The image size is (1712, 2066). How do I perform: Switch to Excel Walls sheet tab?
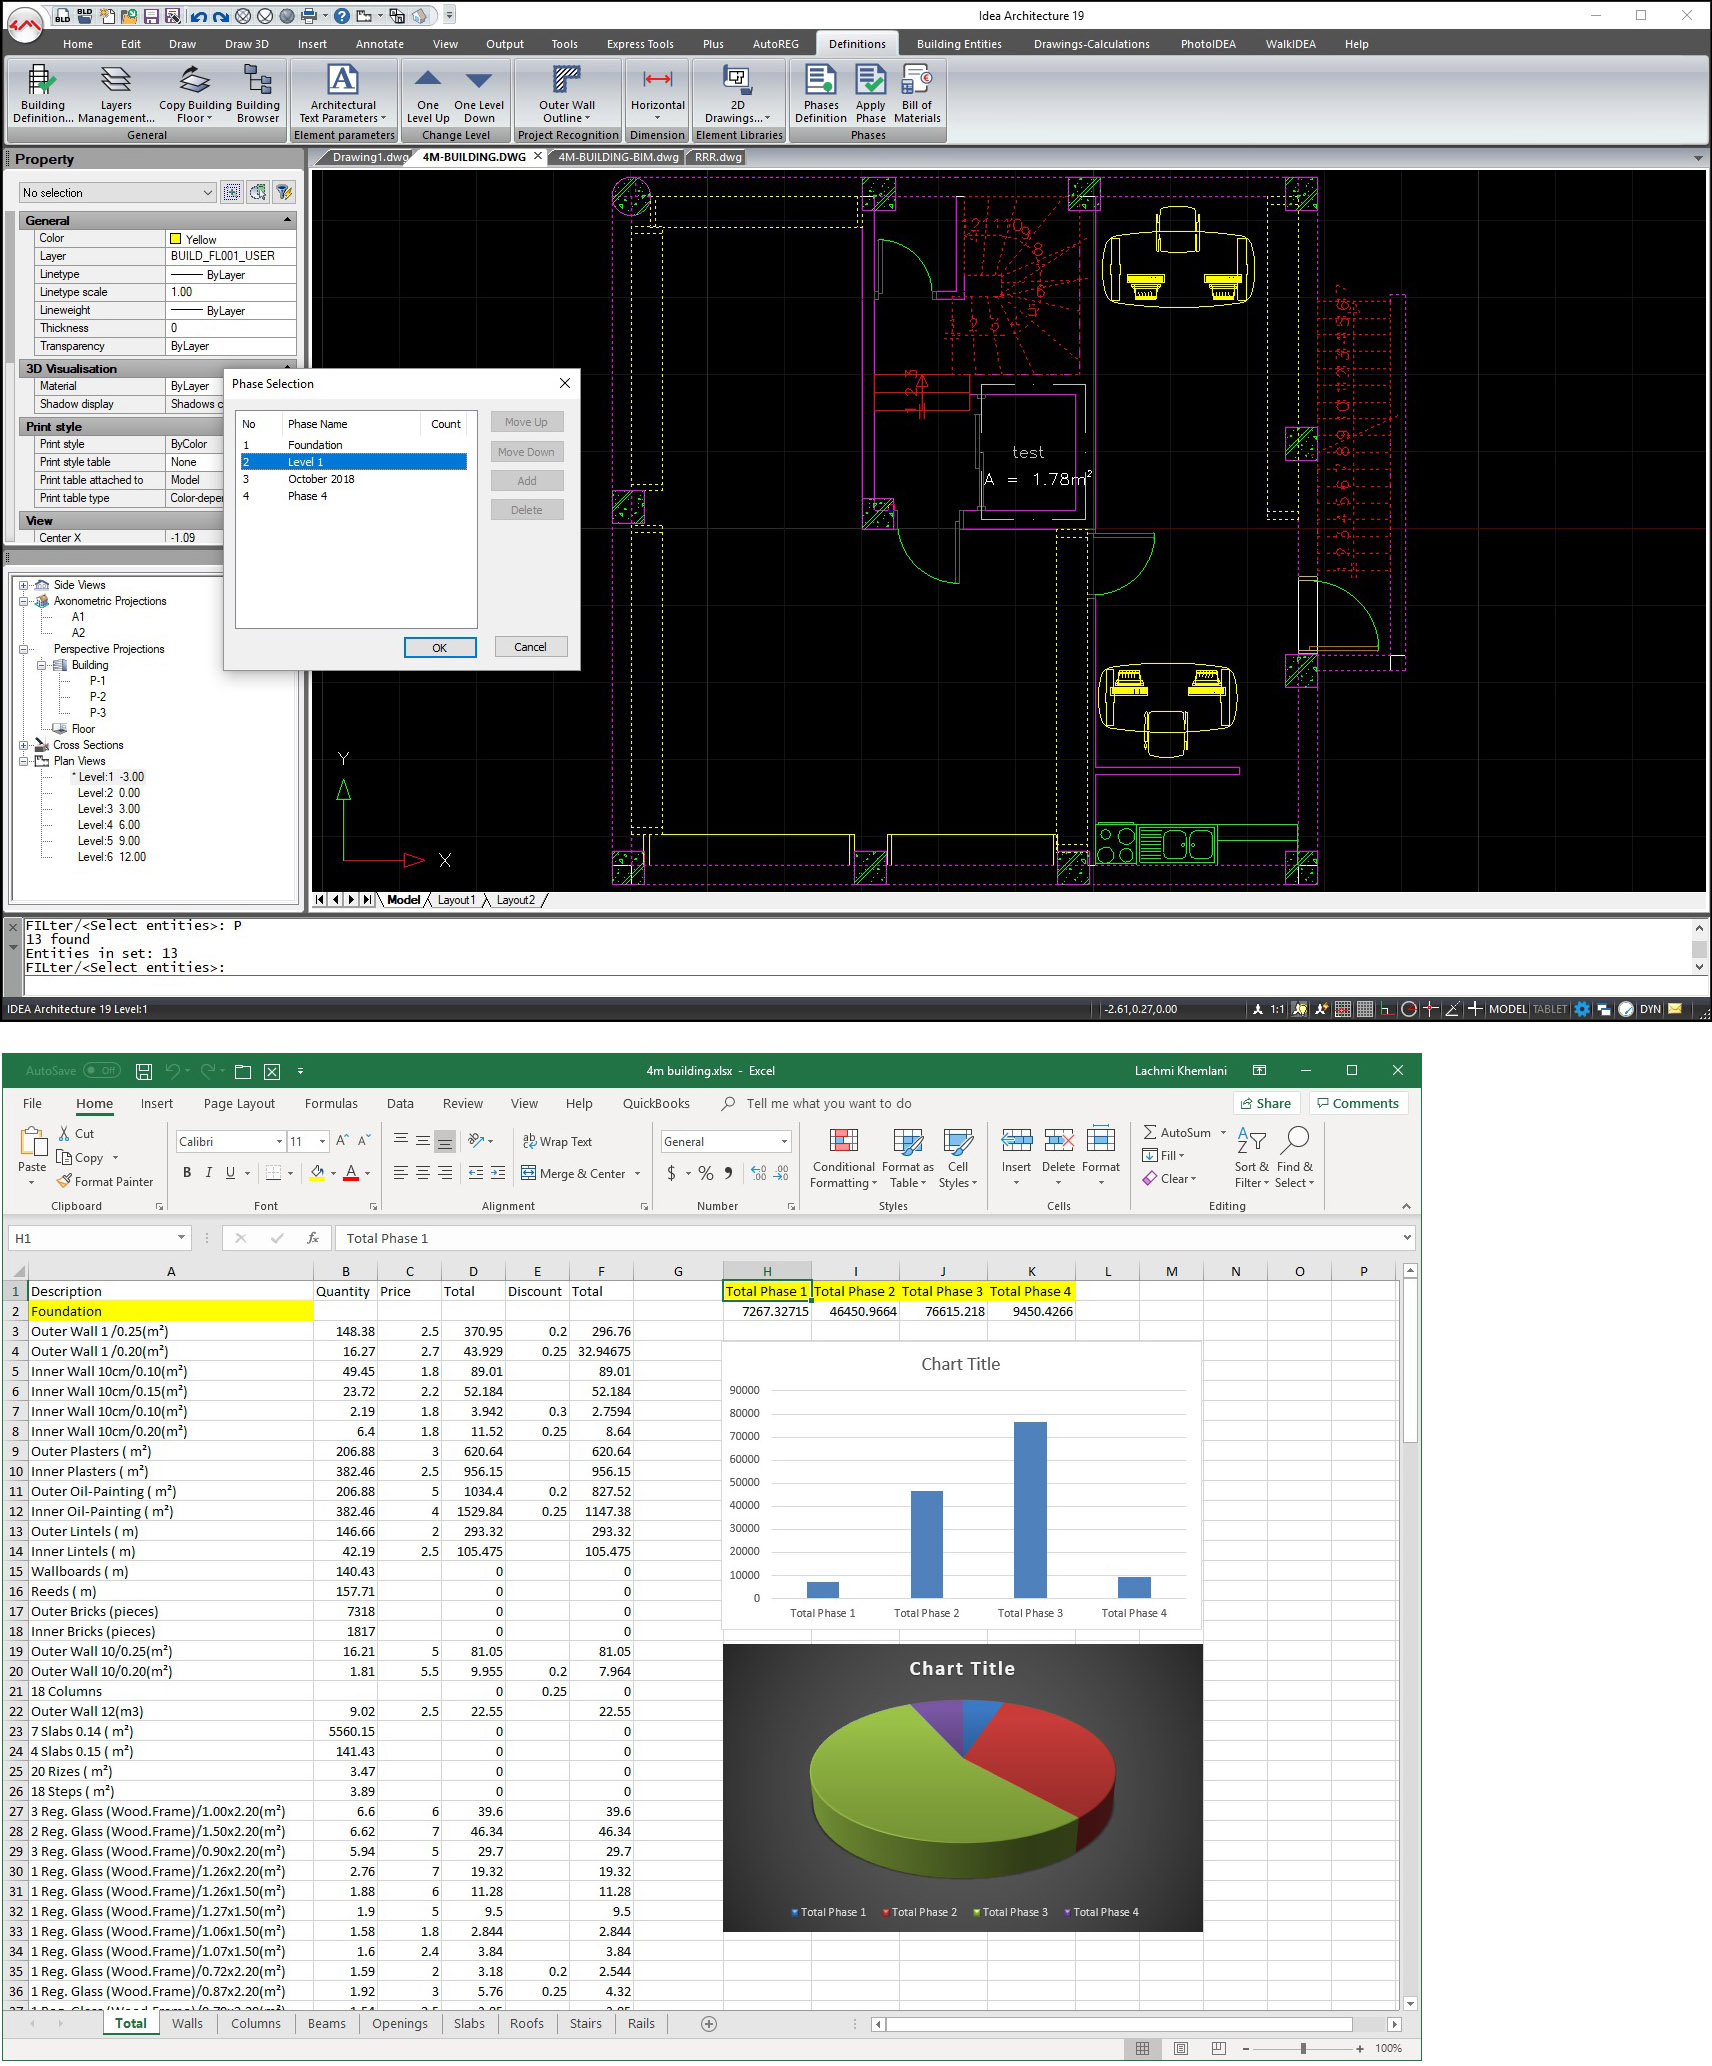click(x=187, y=2023)
